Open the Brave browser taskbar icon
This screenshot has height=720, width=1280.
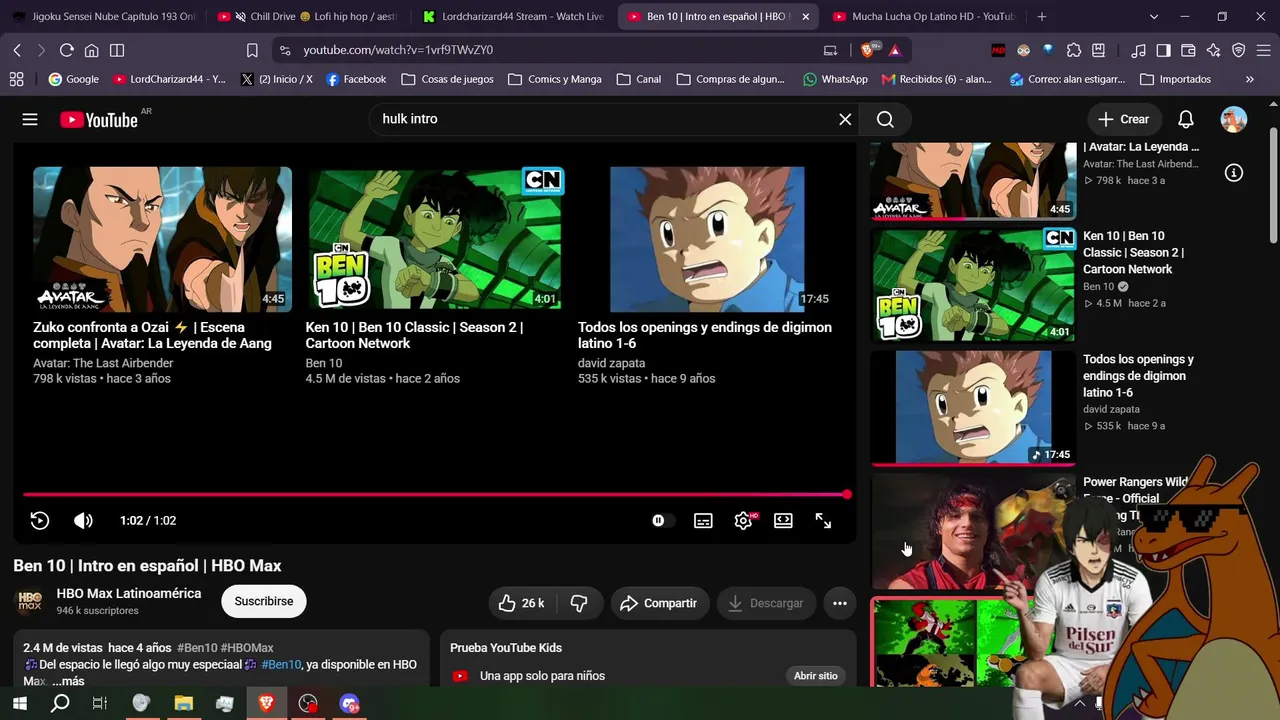(266, 704)
